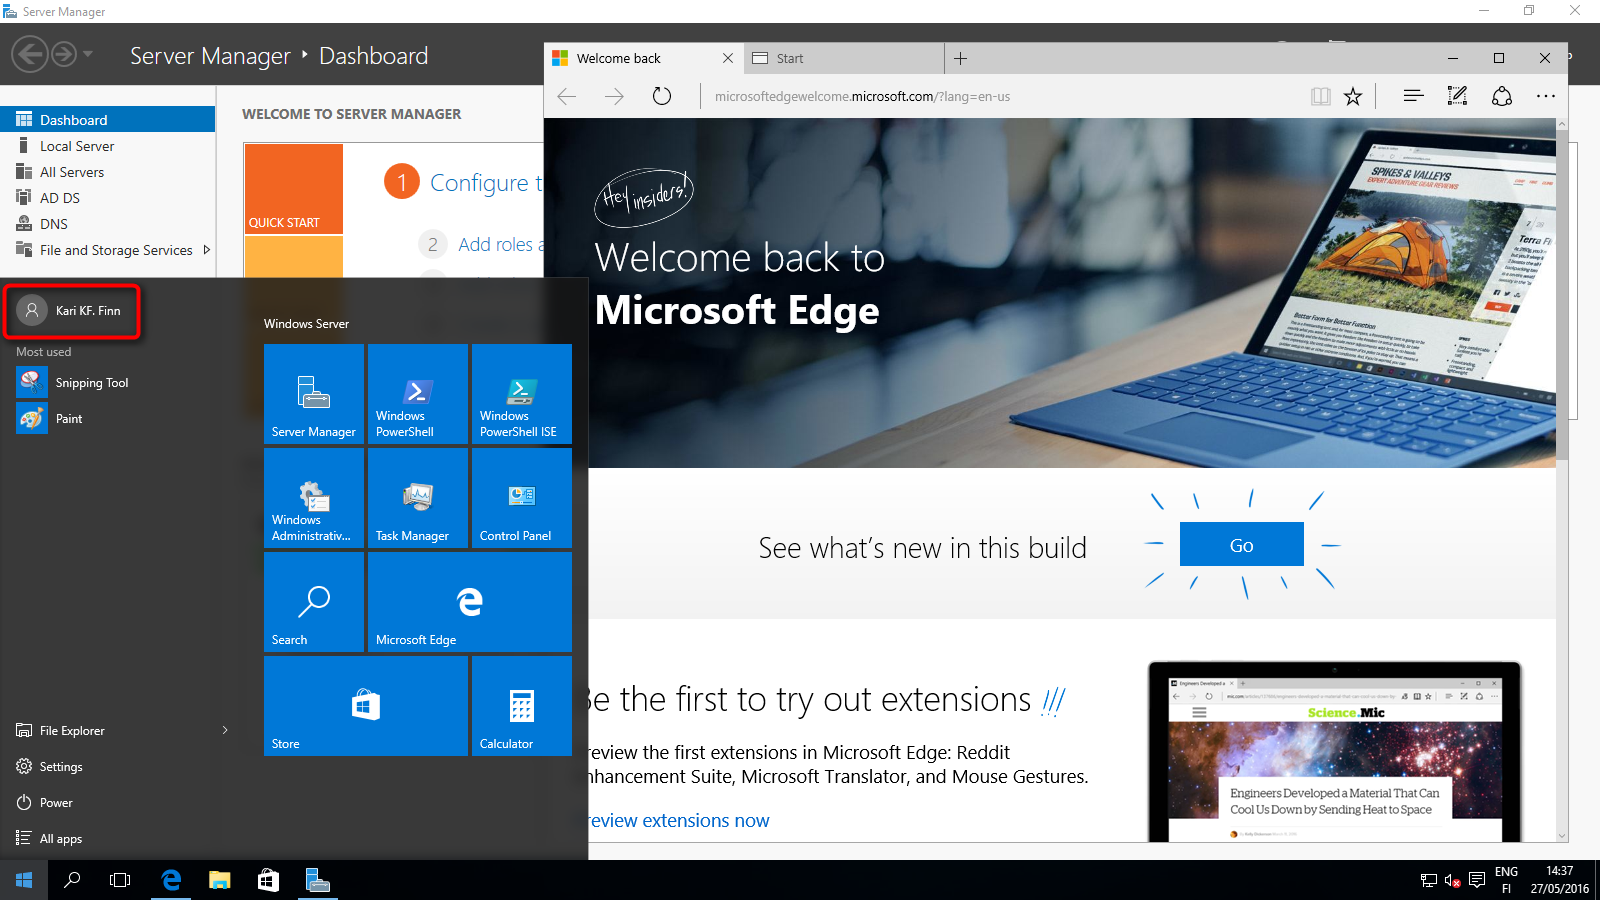Click the Edge icon in the taskbar
This screenshot has width=1600, height=900.
click(171, 880)
